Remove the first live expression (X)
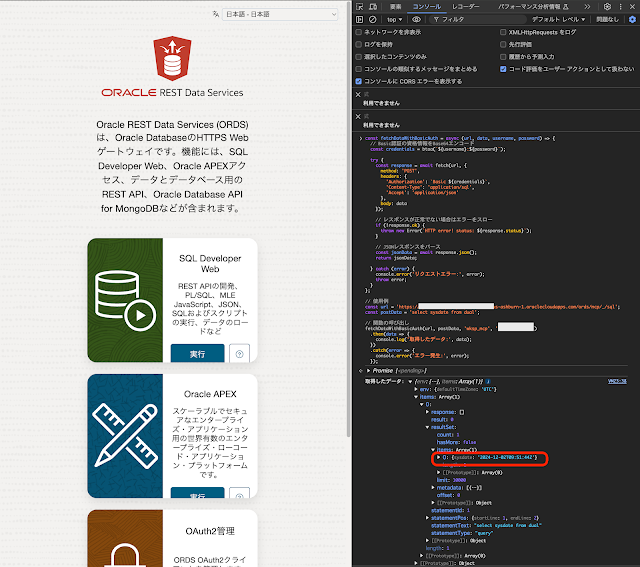Image resolution: width=640 pixels, height=567 pixels. [x=358, y=94]
